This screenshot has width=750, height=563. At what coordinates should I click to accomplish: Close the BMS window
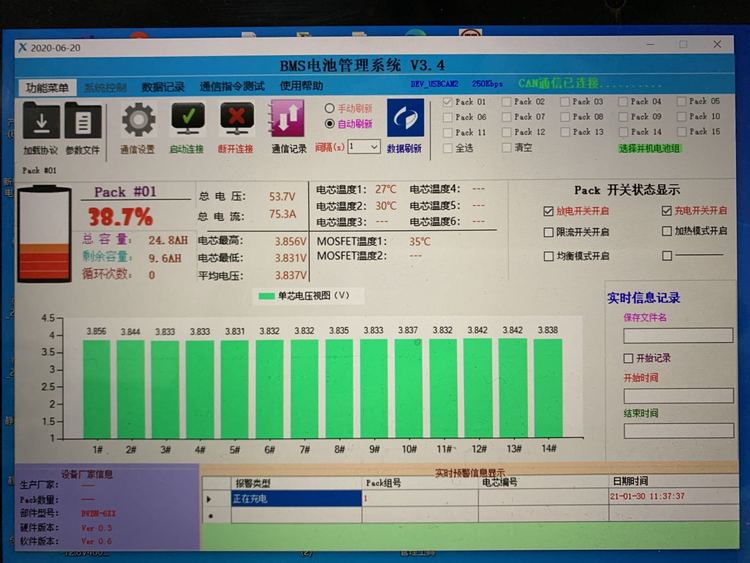click(x=717, y=44)
